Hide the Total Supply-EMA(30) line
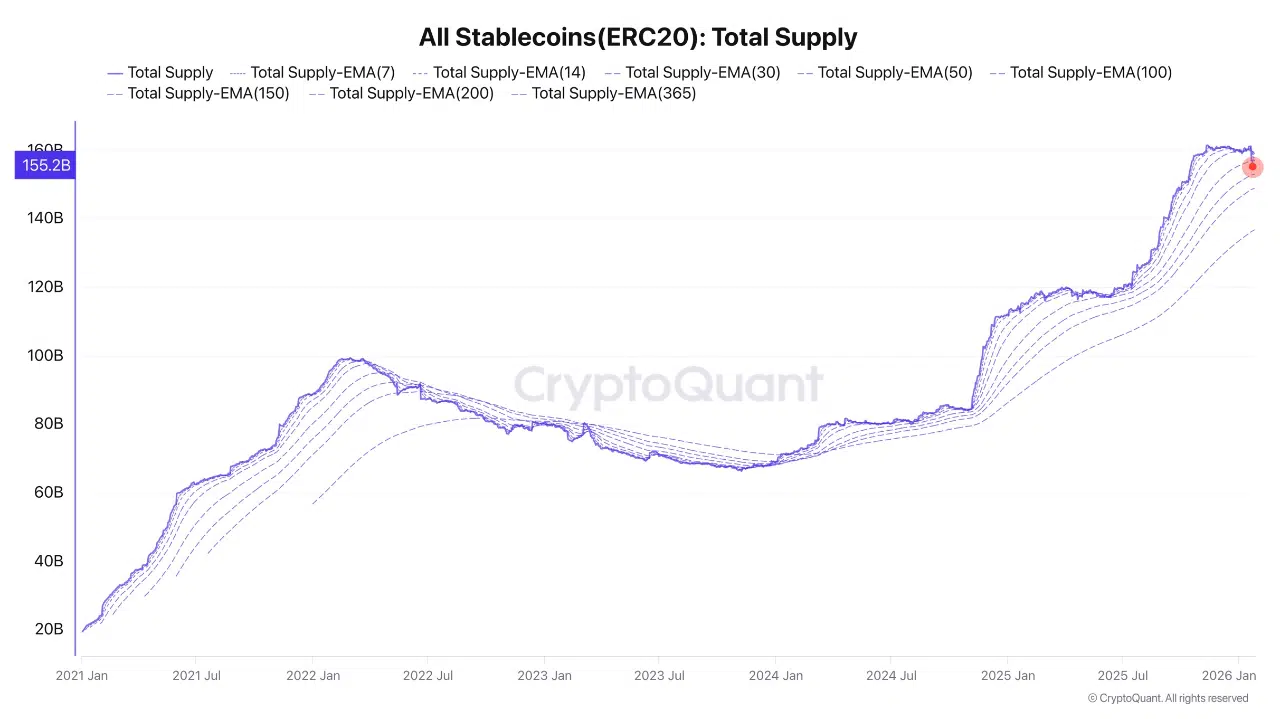Image resolution: width=1280 pixels, height=719 pixels. (x=692, y=72)
